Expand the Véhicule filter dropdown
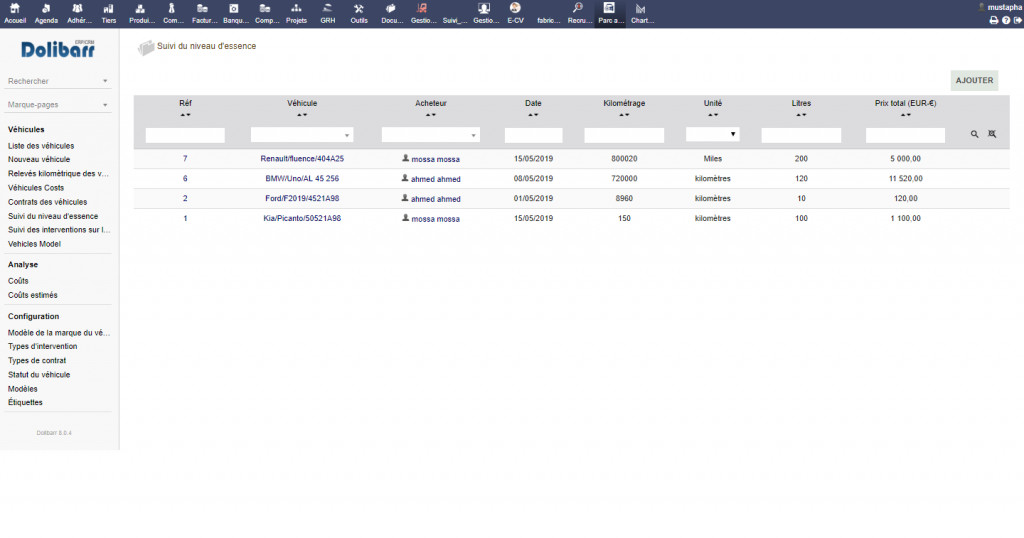Screen dimensions: 1024x538 [x=301, y=135]
